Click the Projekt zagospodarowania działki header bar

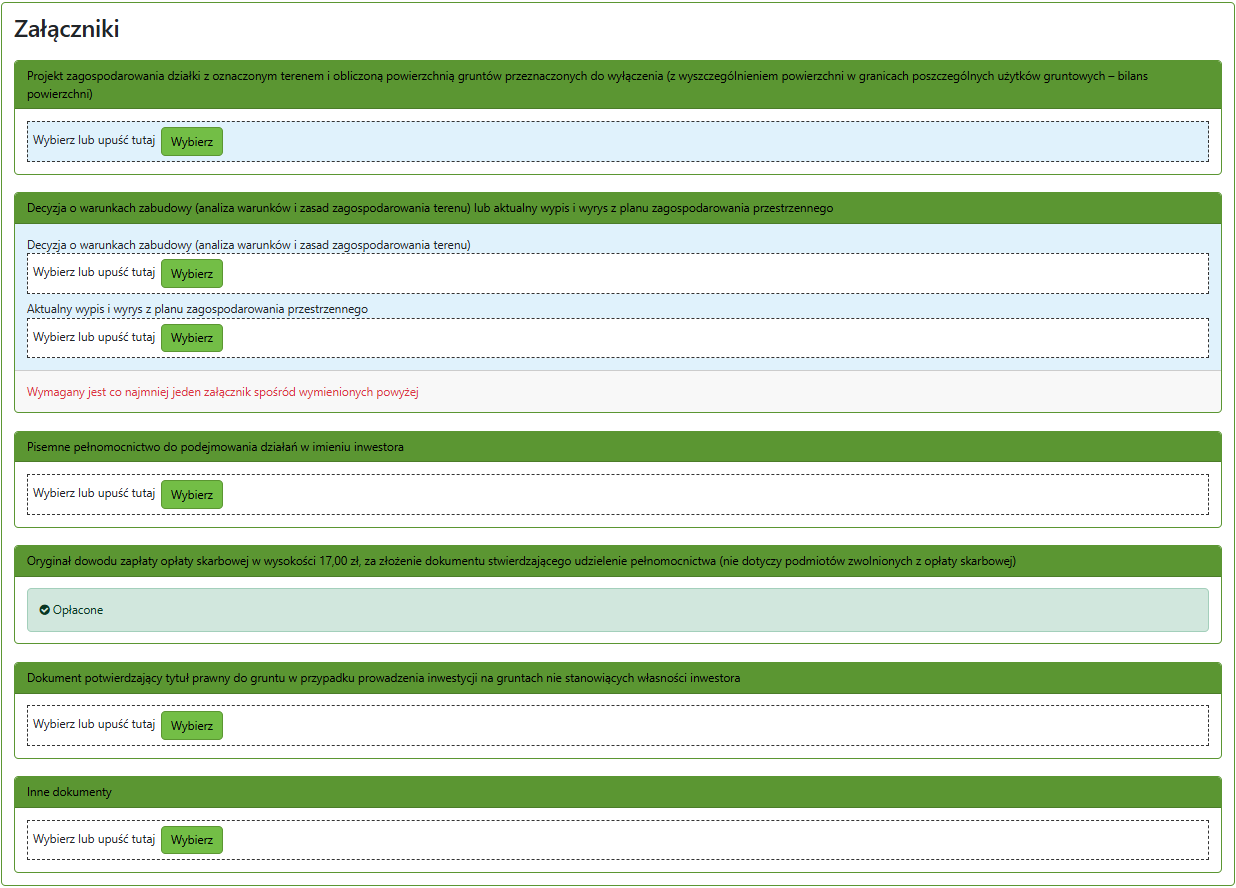pyautogui.click(x=617, y=83)
